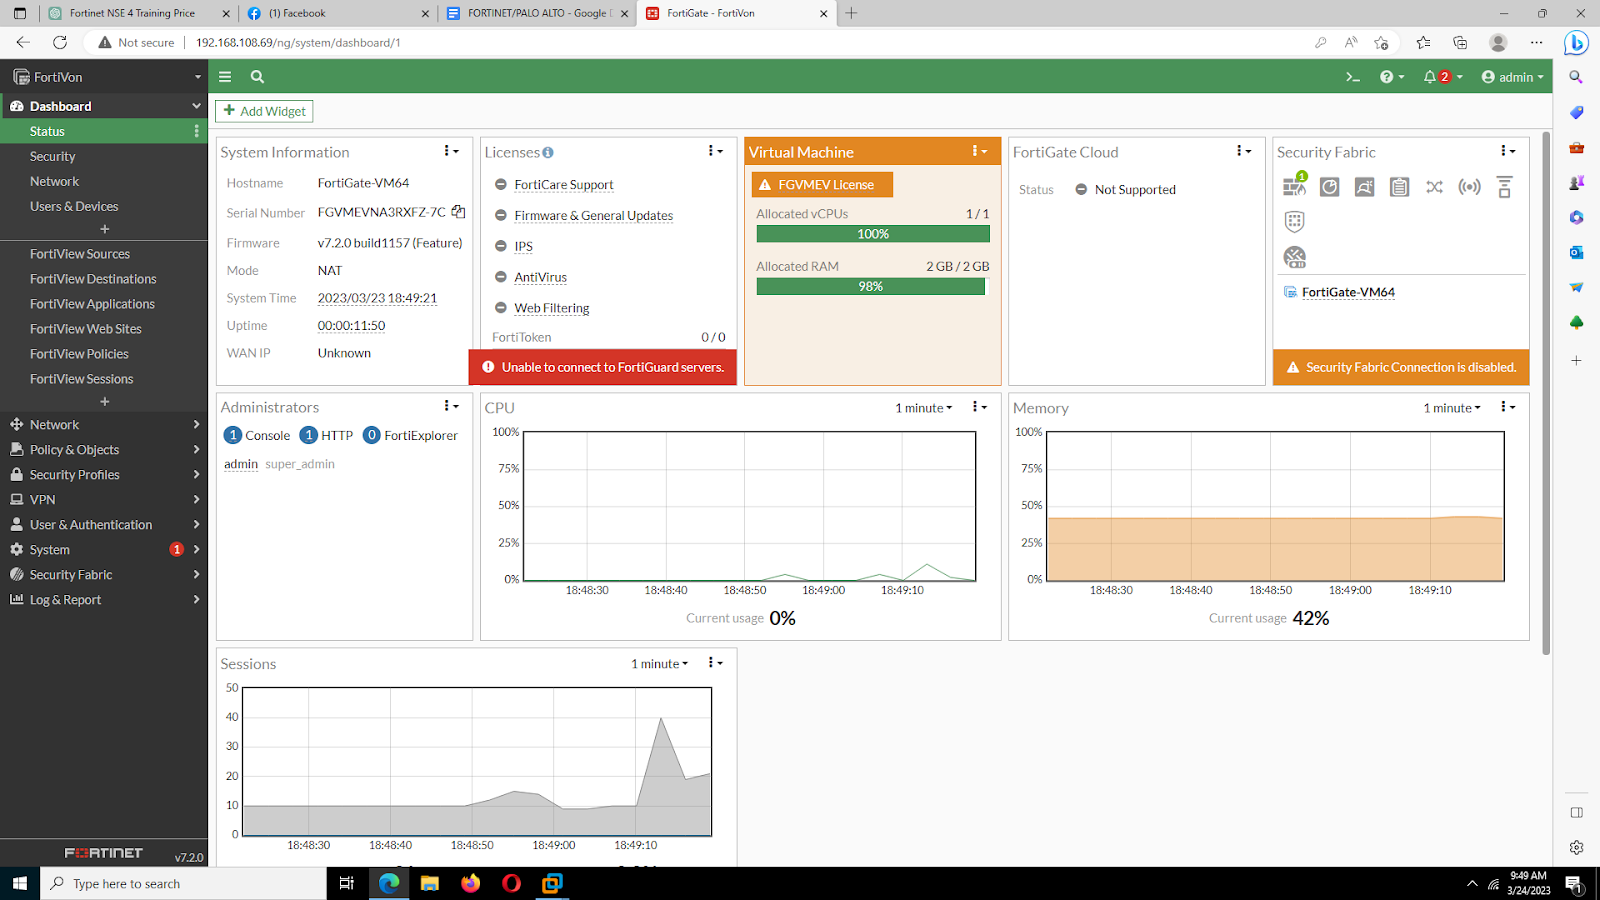This screenshot has width=1600, height=900.
Task: Change Memory graph 1 minute interval dropdown
Action: (x=1451, y=408)
